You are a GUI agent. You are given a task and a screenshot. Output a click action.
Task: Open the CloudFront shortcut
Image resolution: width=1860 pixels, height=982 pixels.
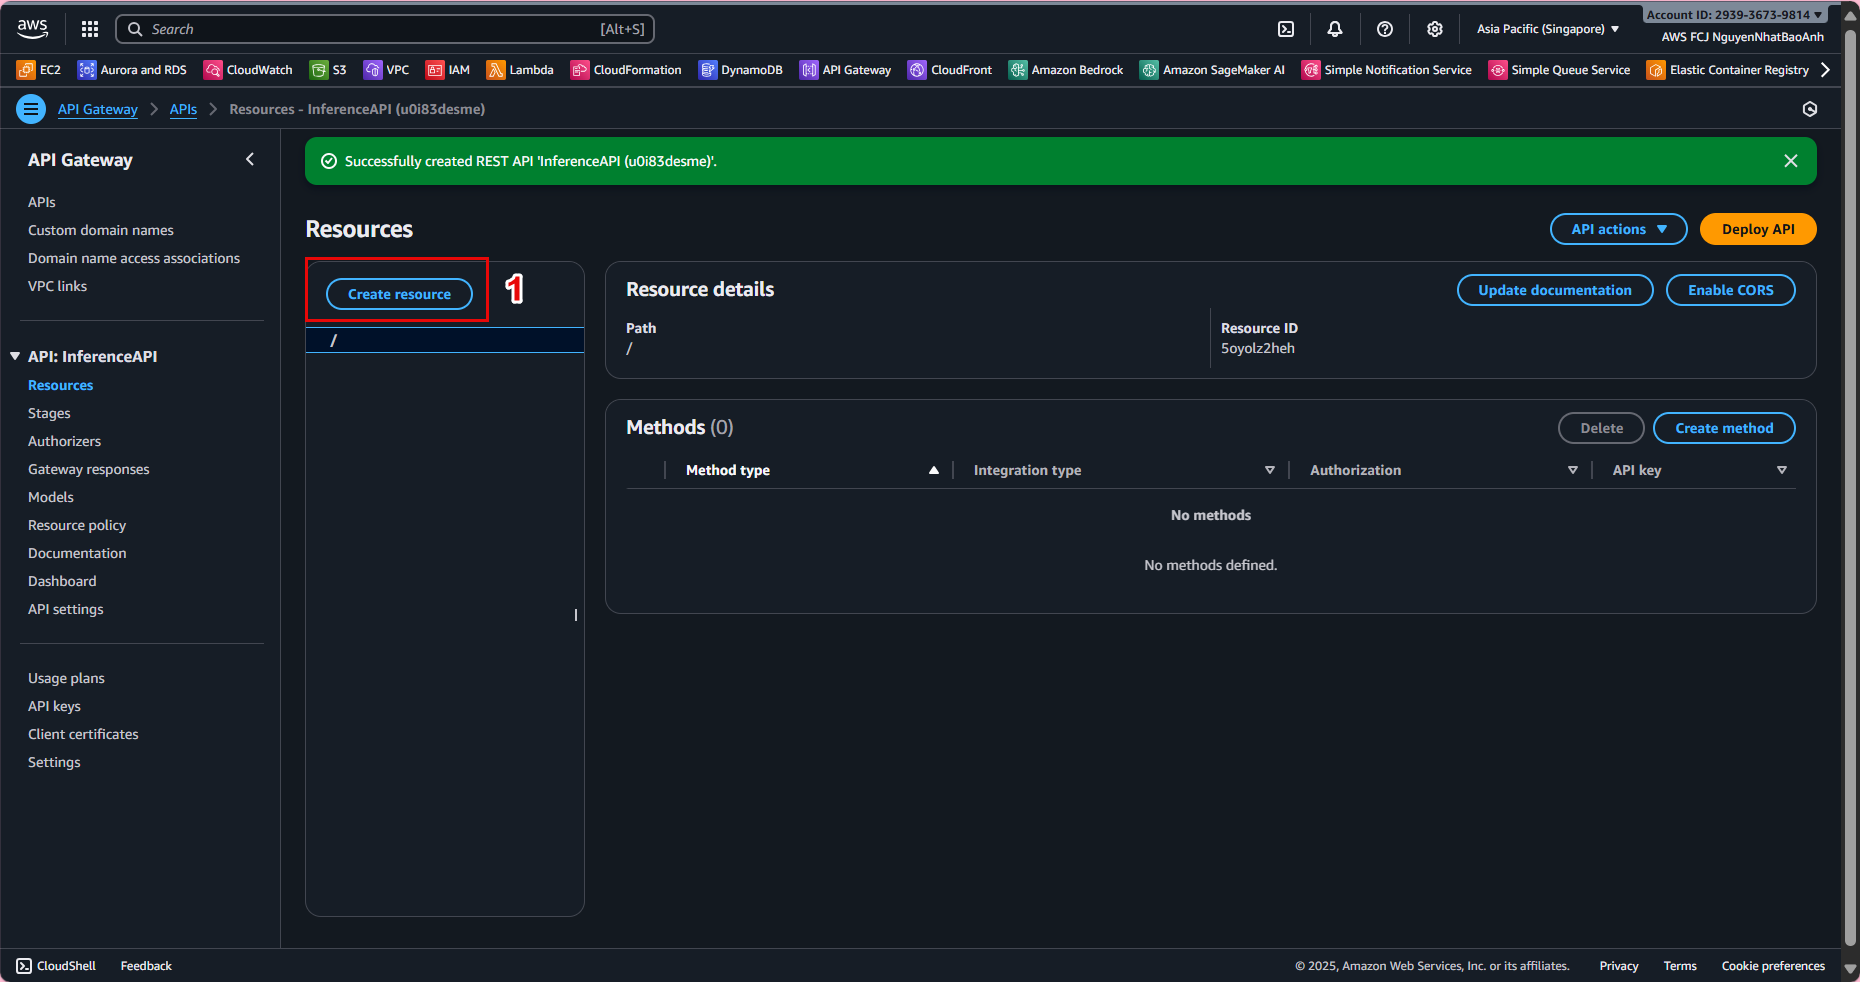pos(950,70)
